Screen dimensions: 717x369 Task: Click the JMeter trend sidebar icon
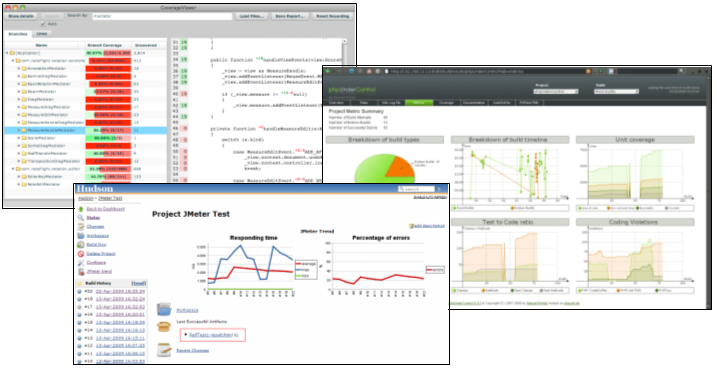pos(81,272)
